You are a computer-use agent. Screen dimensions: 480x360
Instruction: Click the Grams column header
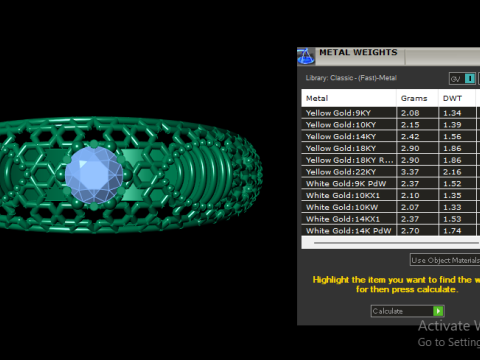click(x=417, y=98)
